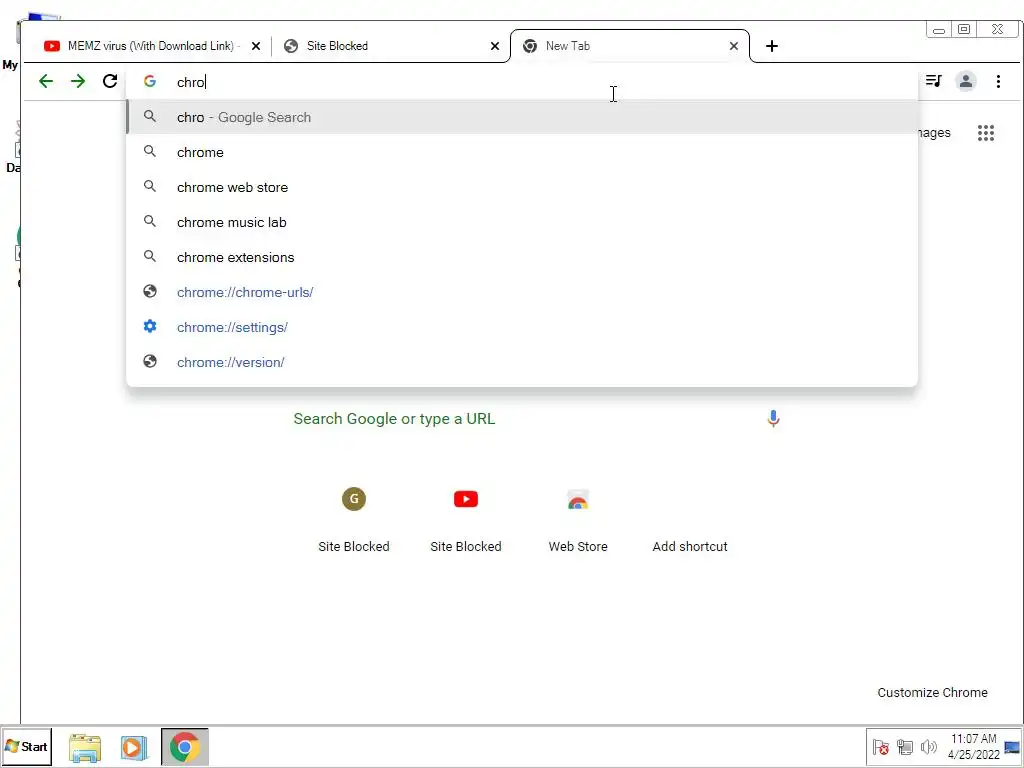Go back with the green back arrow
The height and width of the screenshot is (768, 1024).
pos(46,81)
